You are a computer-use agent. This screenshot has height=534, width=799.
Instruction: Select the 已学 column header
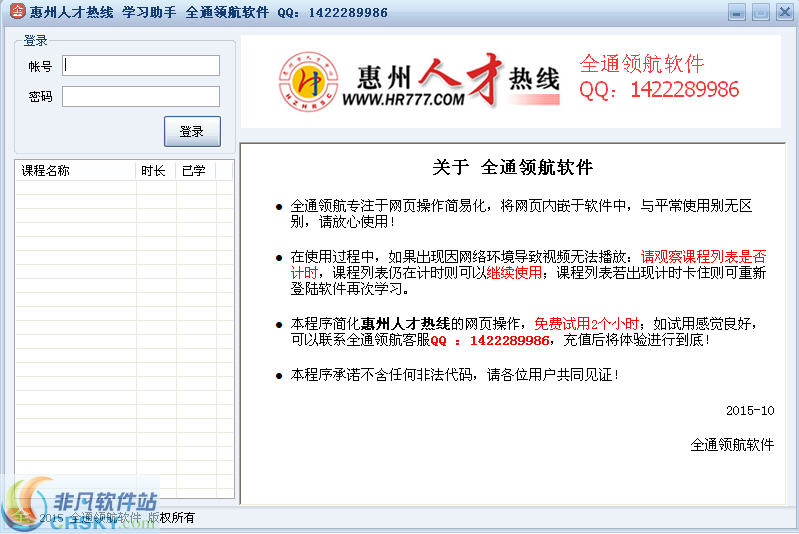click(x=196, y=171)
